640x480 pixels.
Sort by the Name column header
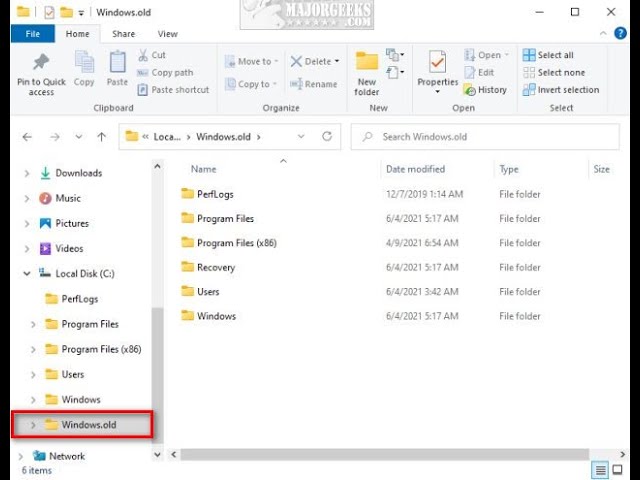[203, 169]
